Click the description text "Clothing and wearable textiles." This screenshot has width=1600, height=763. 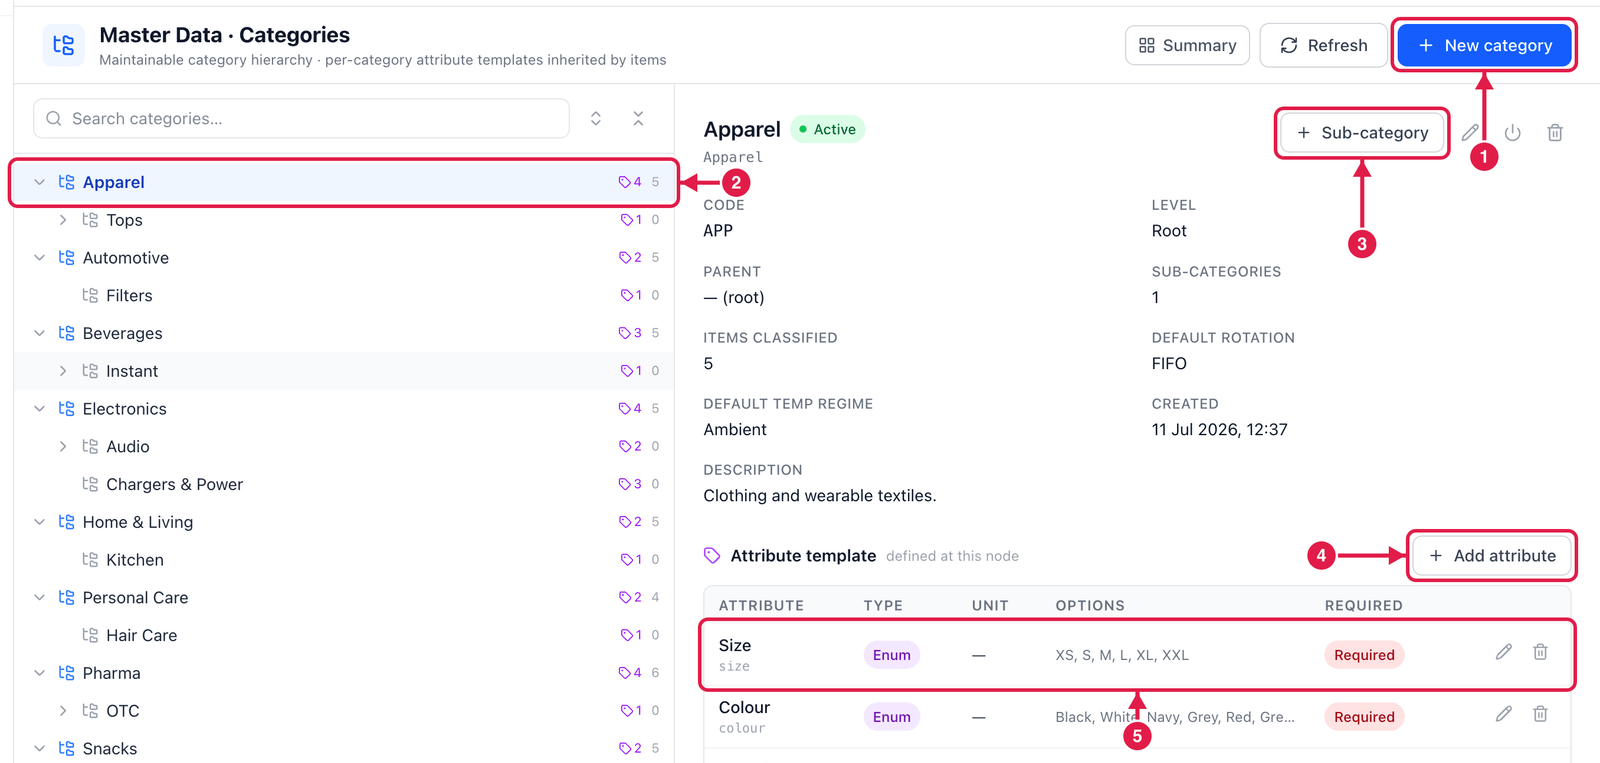coord(820,496)
